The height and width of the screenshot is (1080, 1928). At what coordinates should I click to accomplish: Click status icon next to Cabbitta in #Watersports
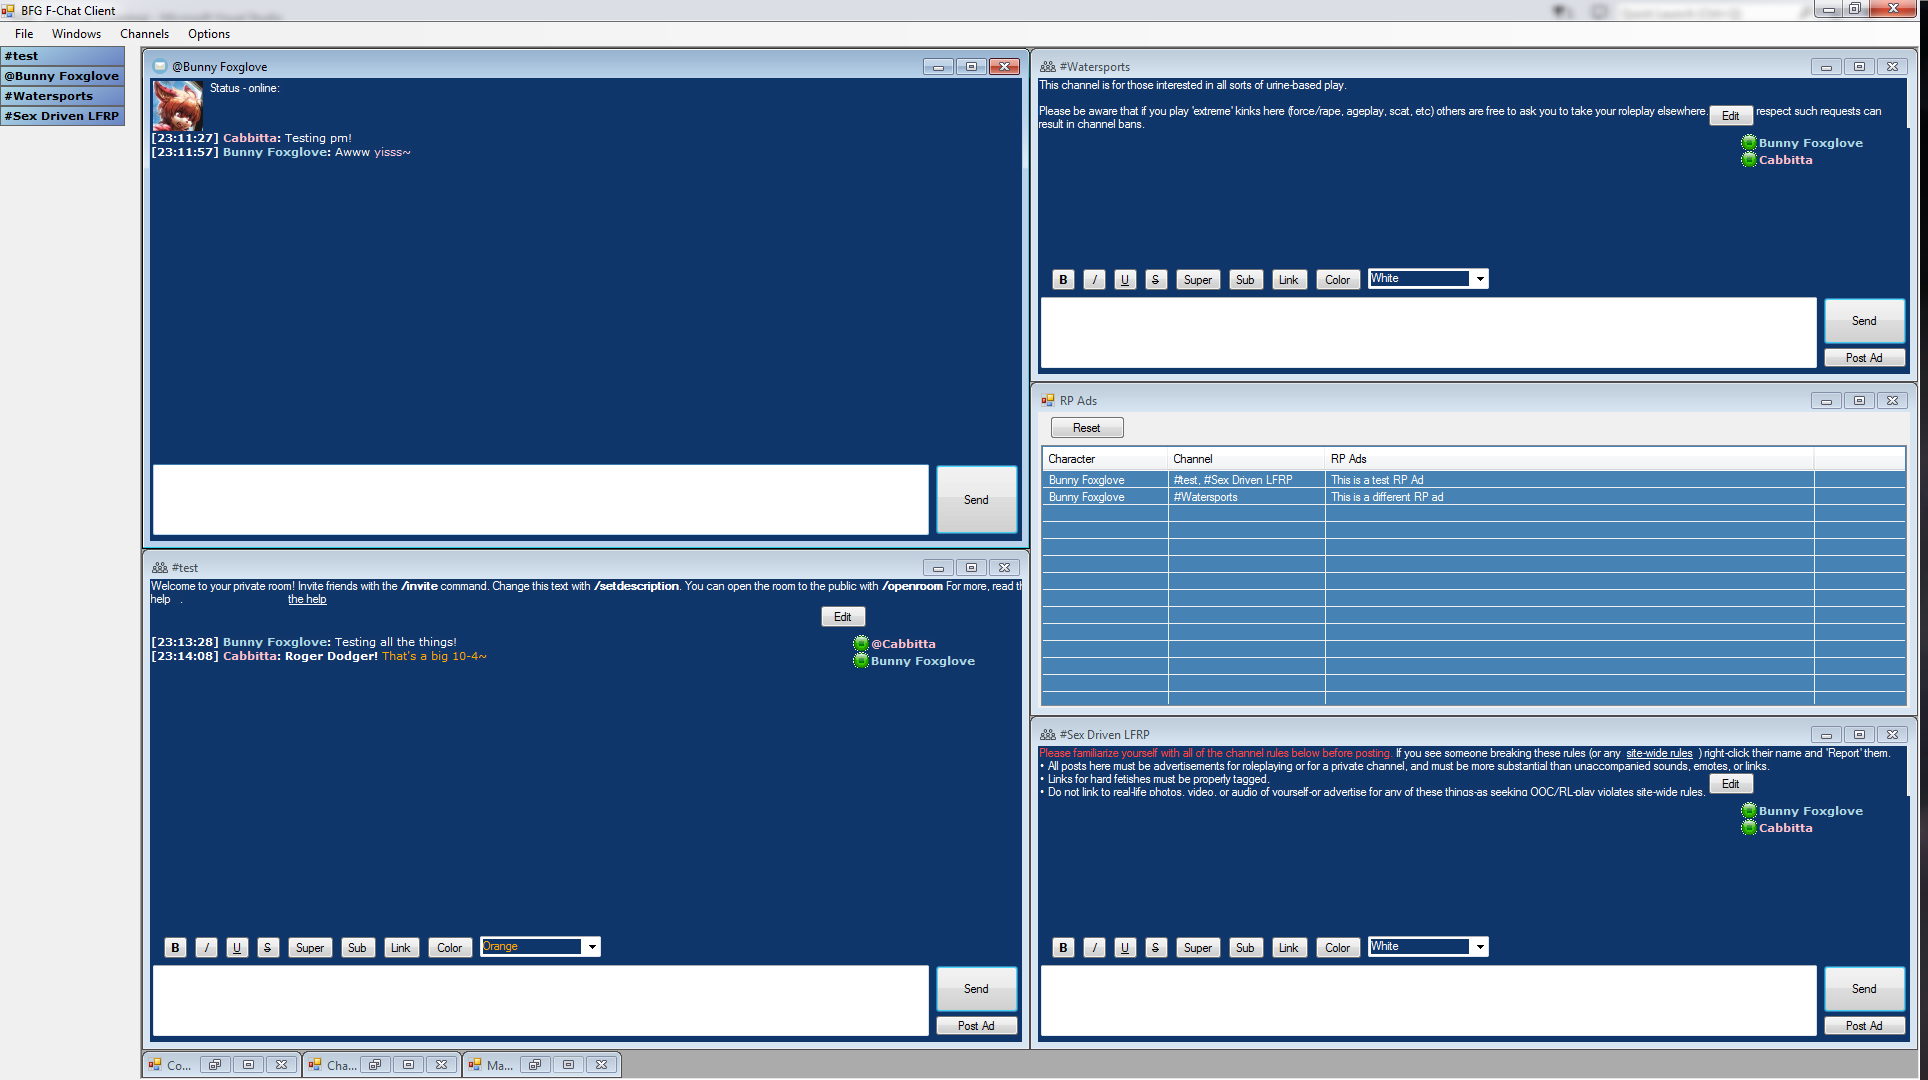(x=1749, y=160)
